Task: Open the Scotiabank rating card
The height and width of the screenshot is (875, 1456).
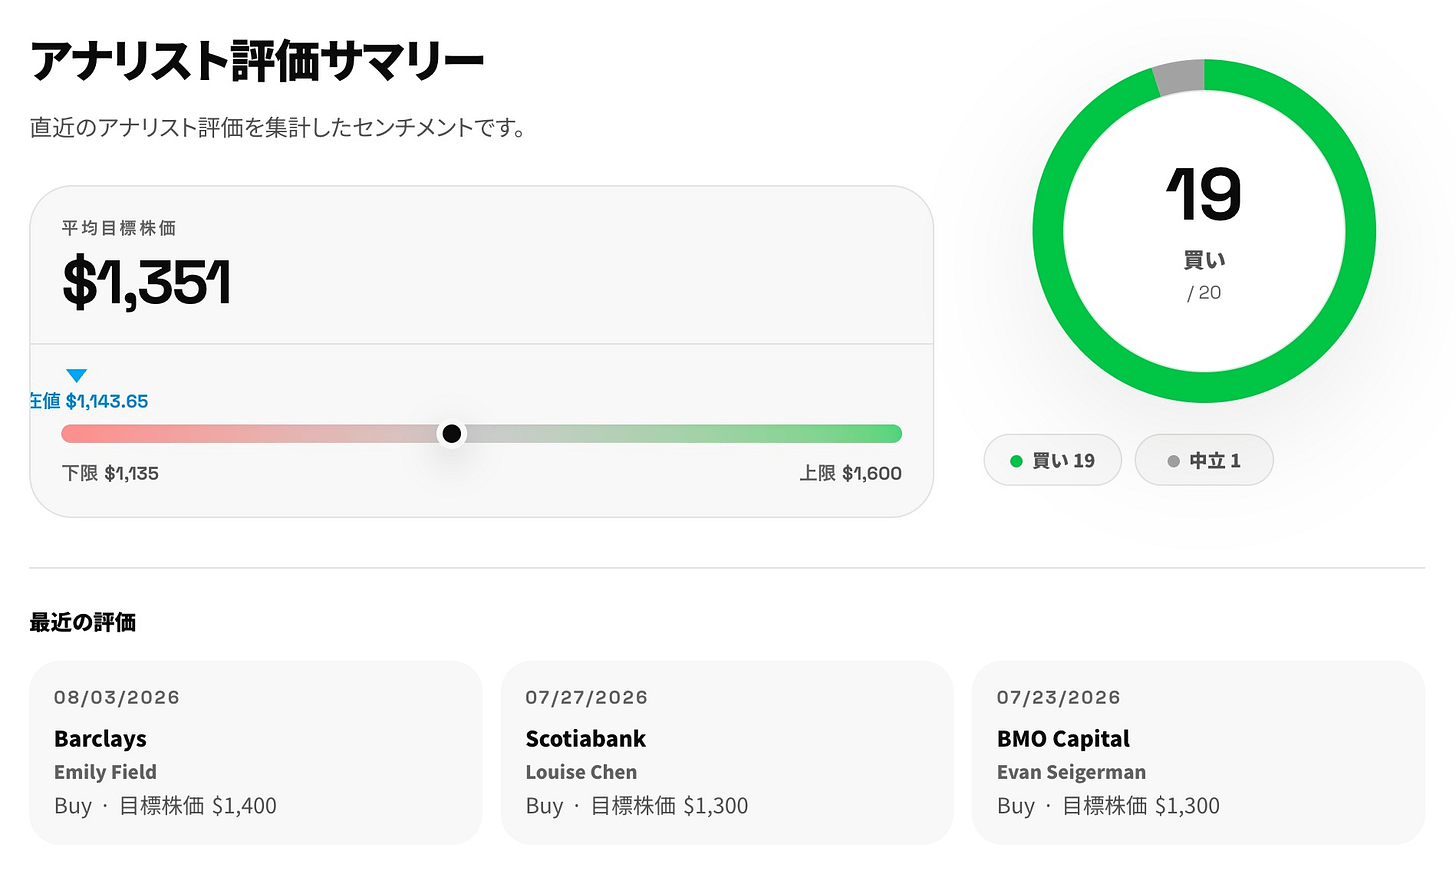Action: (x=727, y=752)
